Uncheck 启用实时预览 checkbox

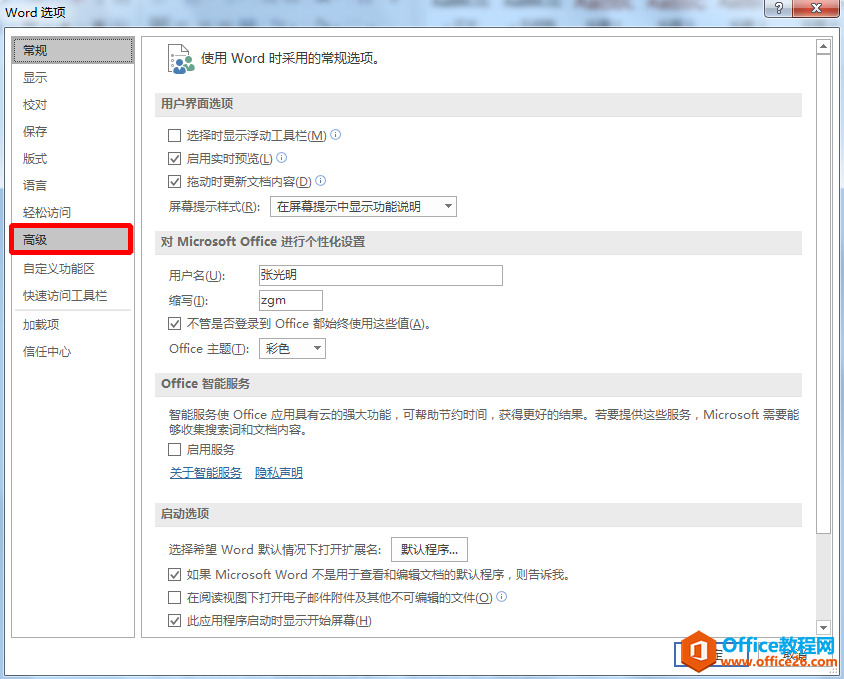[174, 158]
